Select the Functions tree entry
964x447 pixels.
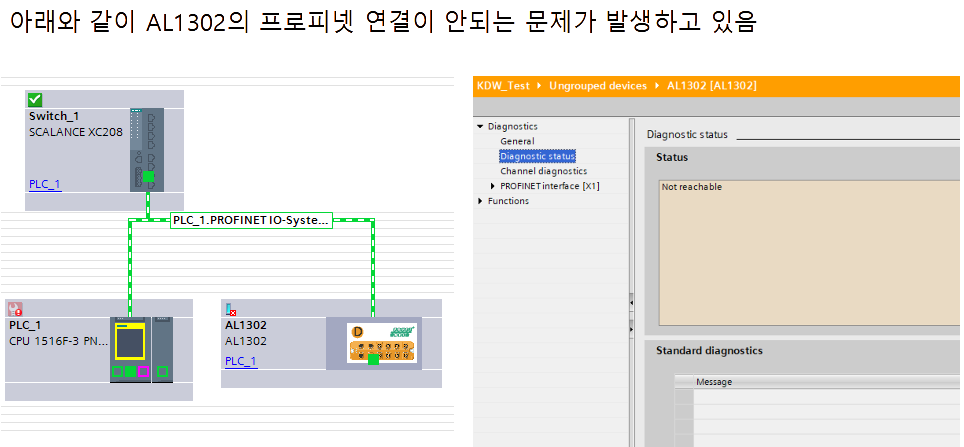pos(508,201)
